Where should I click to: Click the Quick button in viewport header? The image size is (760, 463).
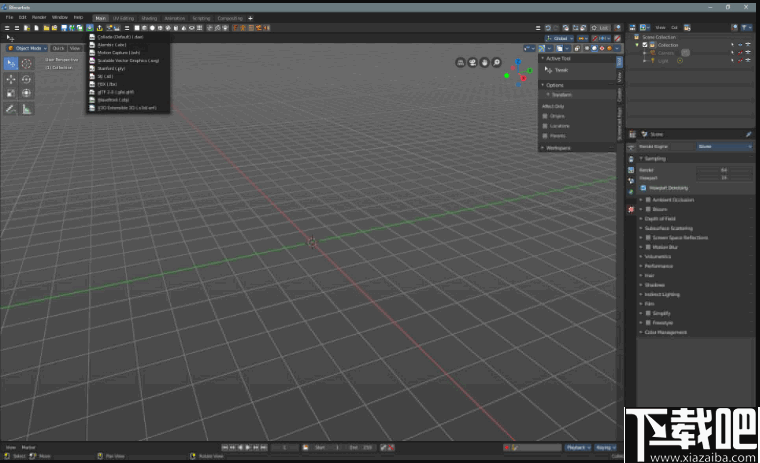tap(58, 48)
